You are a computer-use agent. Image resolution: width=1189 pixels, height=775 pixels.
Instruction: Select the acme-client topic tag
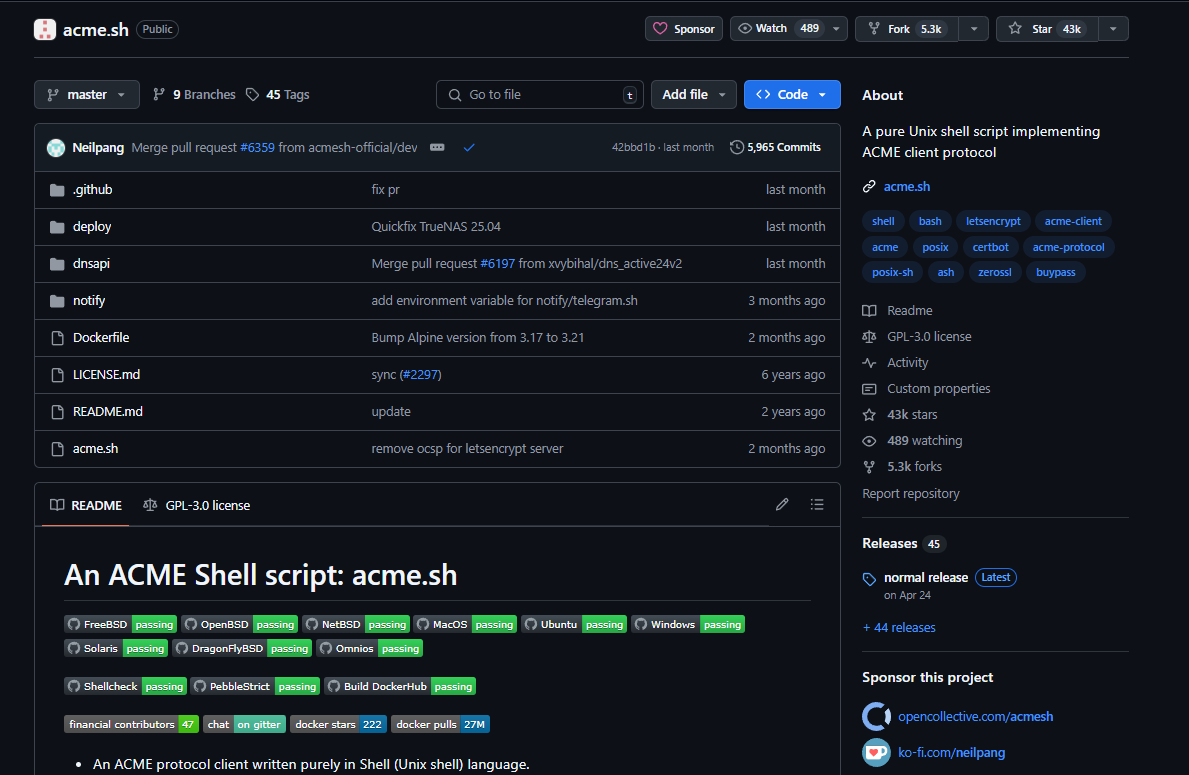coord(1073,221)
